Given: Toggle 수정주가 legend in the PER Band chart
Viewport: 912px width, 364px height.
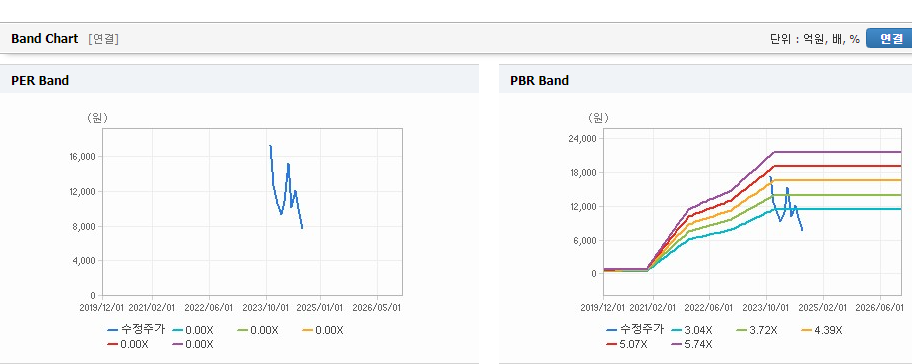Looking at the screenshot, I should click(x=136, y=330).
